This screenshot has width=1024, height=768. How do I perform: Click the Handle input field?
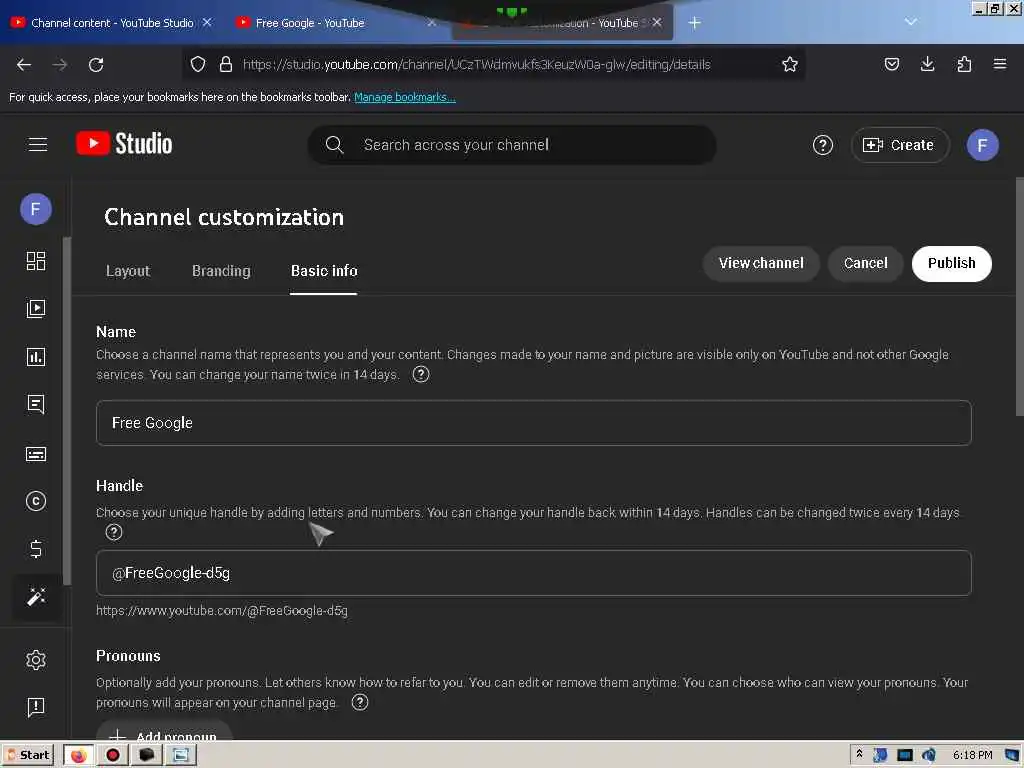tap(534, 573)
